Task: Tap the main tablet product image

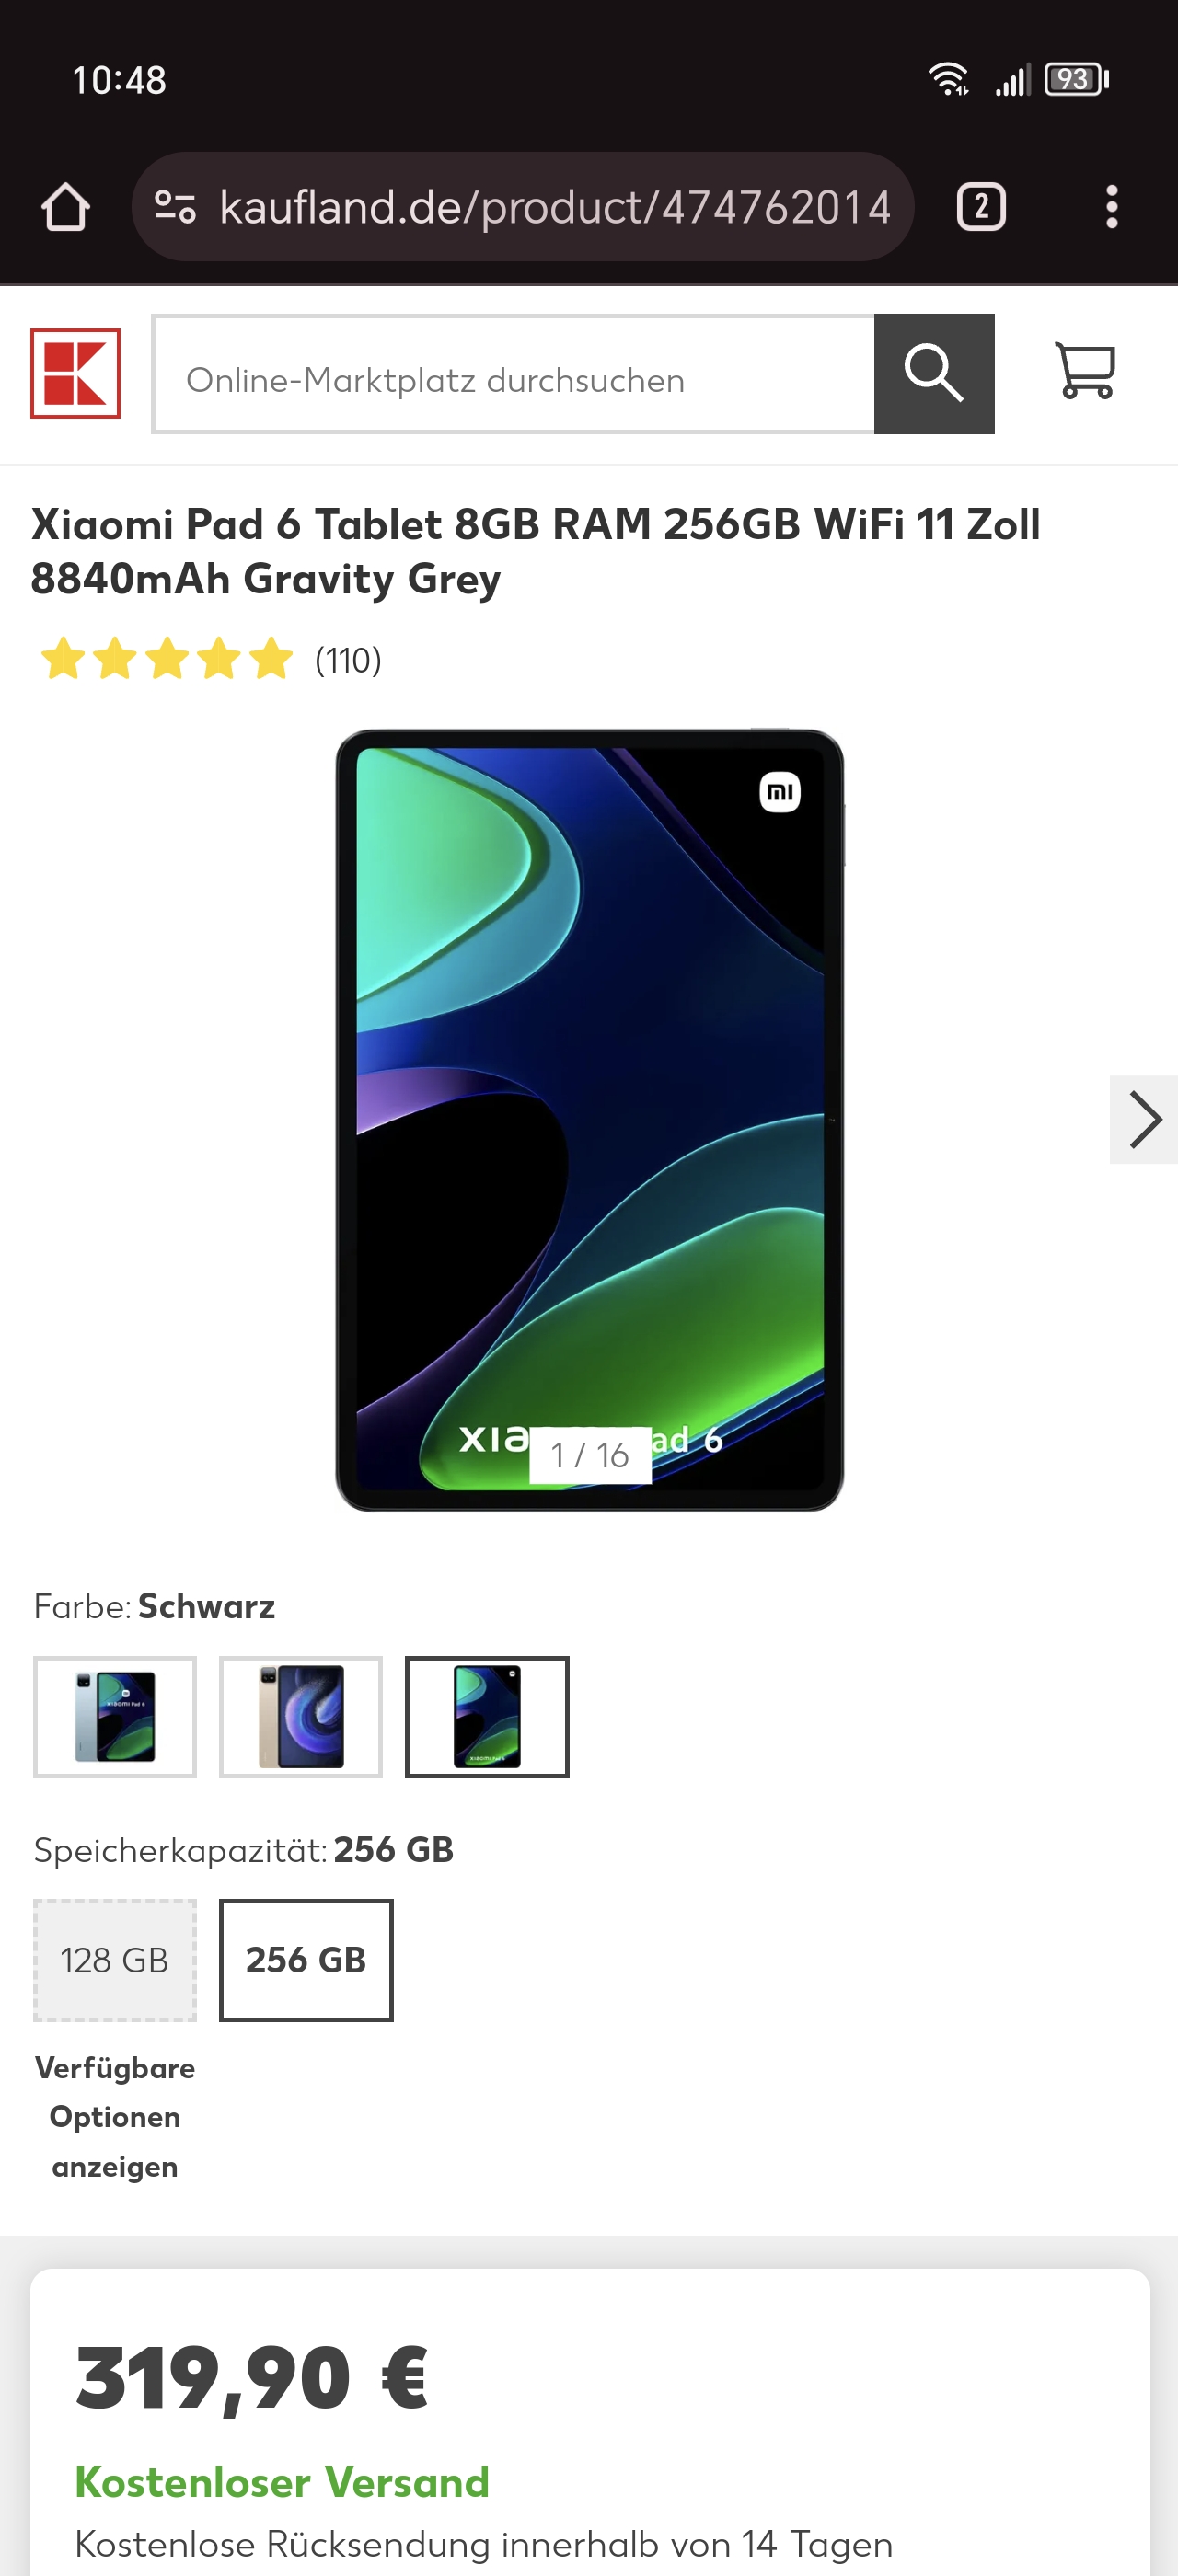Action: (x=590, y=1120)
